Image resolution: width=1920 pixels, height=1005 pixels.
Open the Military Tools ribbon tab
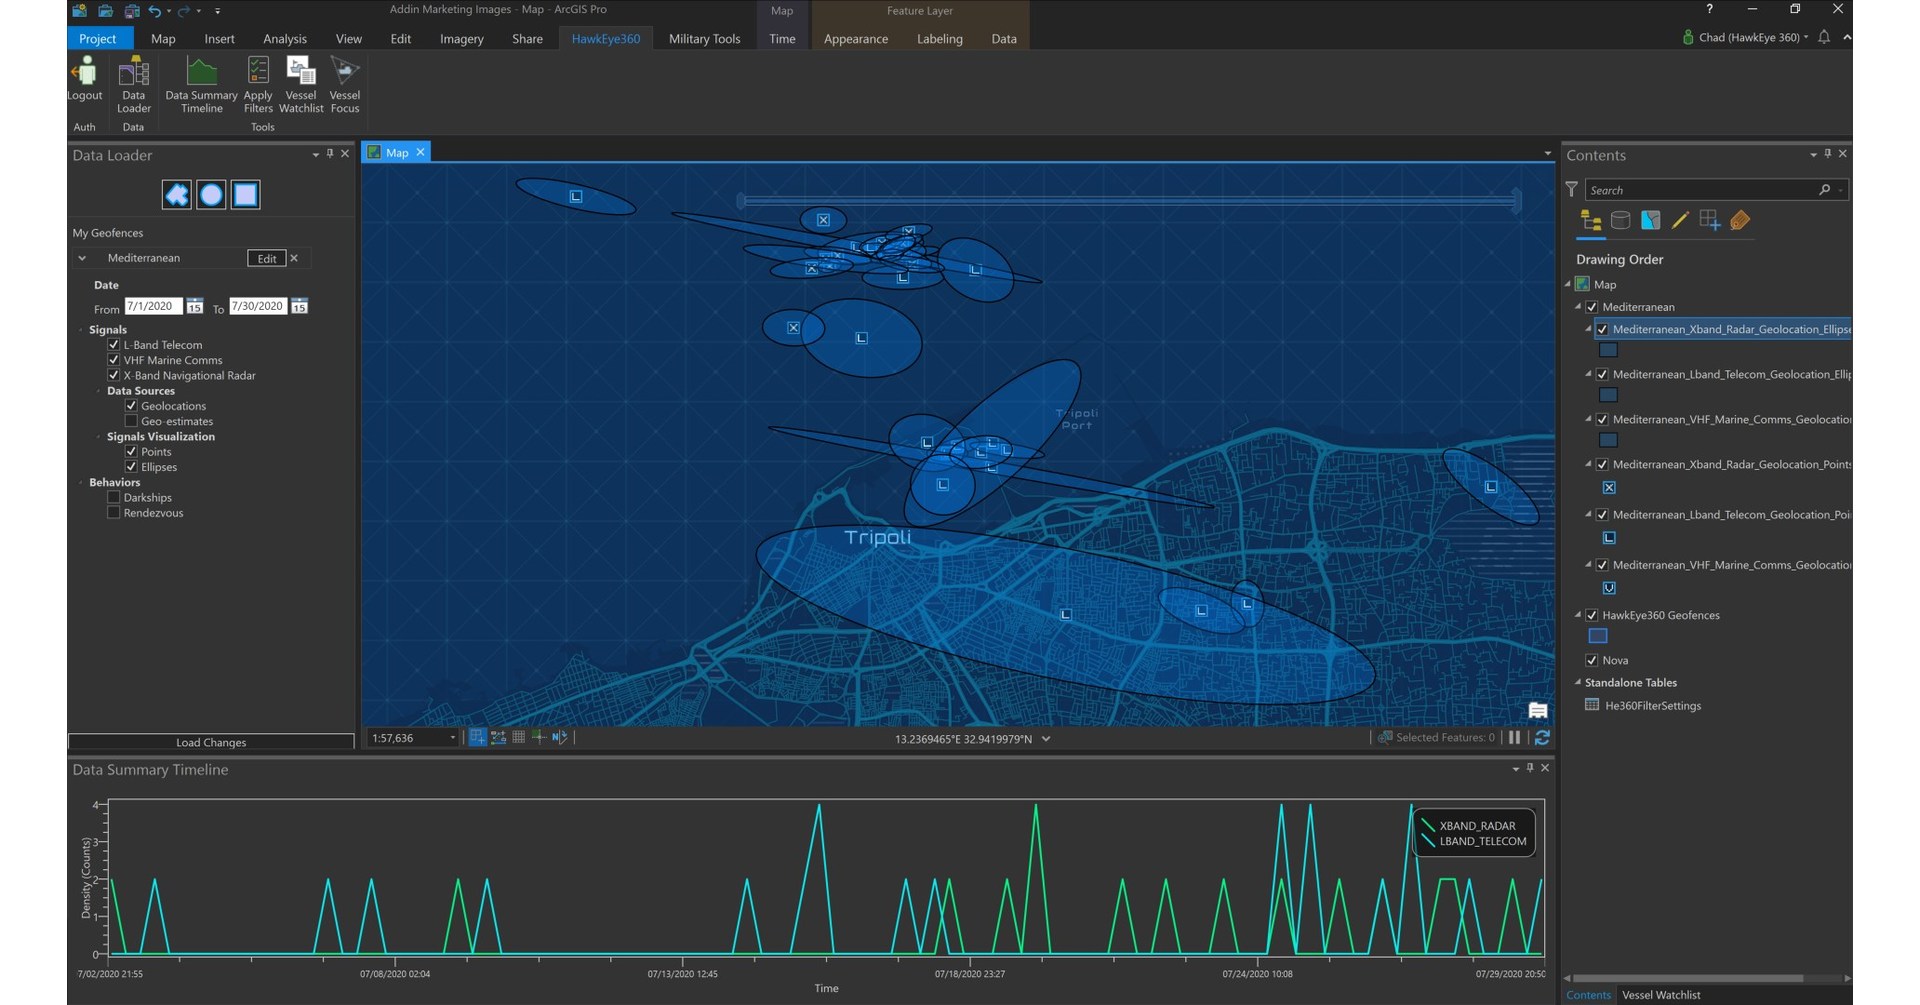703,38
